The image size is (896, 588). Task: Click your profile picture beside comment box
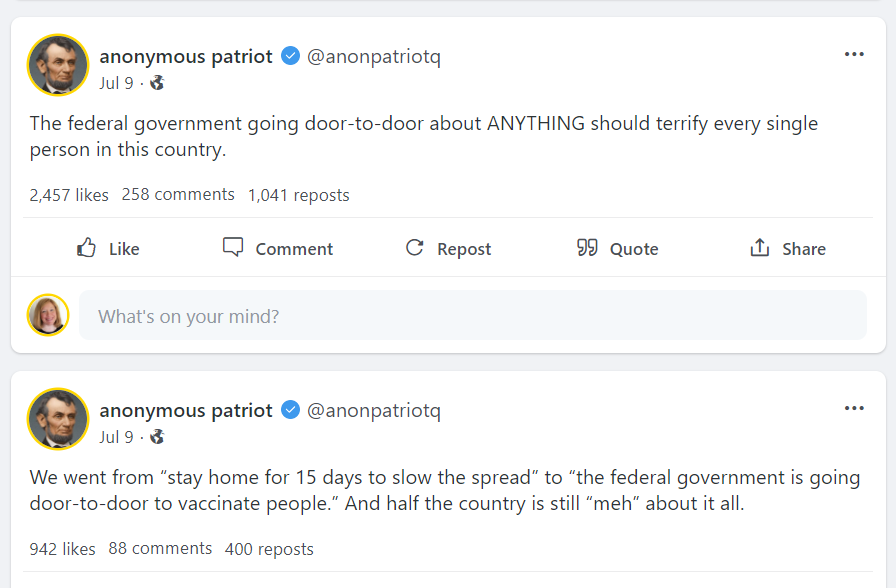pyautogui.click(x=48, y=315)
